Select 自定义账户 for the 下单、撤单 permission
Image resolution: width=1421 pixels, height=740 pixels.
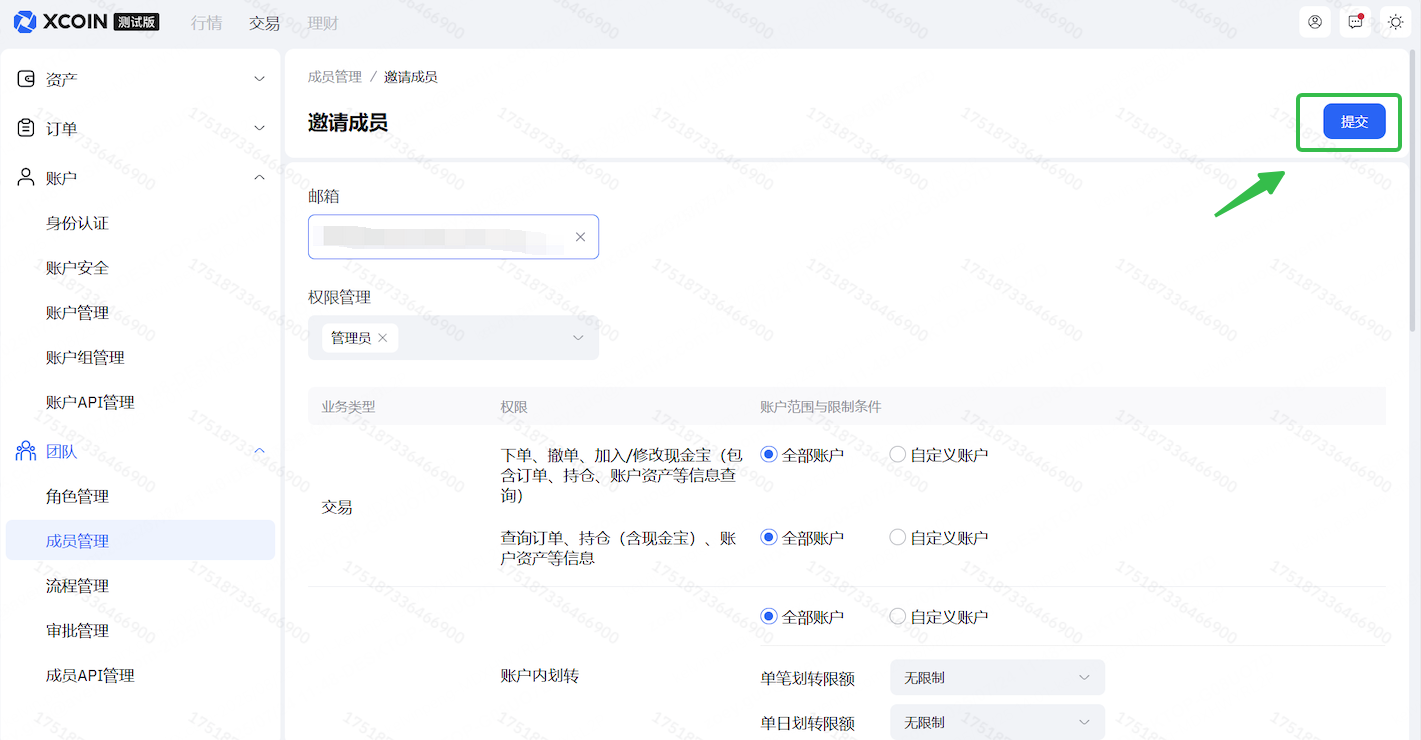click(x=898, y=455)
